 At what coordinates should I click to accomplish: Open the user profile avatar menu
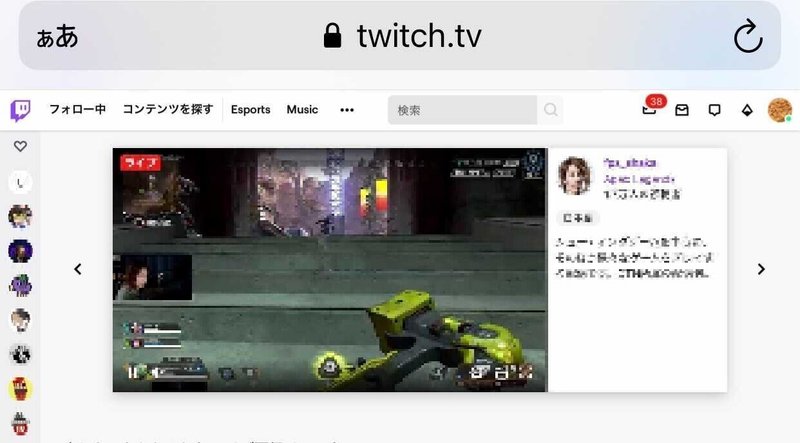click(x=780, y=110)
